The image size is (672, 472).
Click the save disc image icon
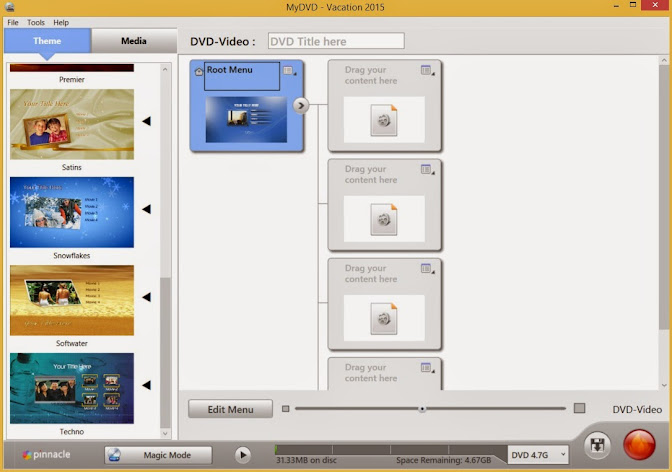pos(597,445)
